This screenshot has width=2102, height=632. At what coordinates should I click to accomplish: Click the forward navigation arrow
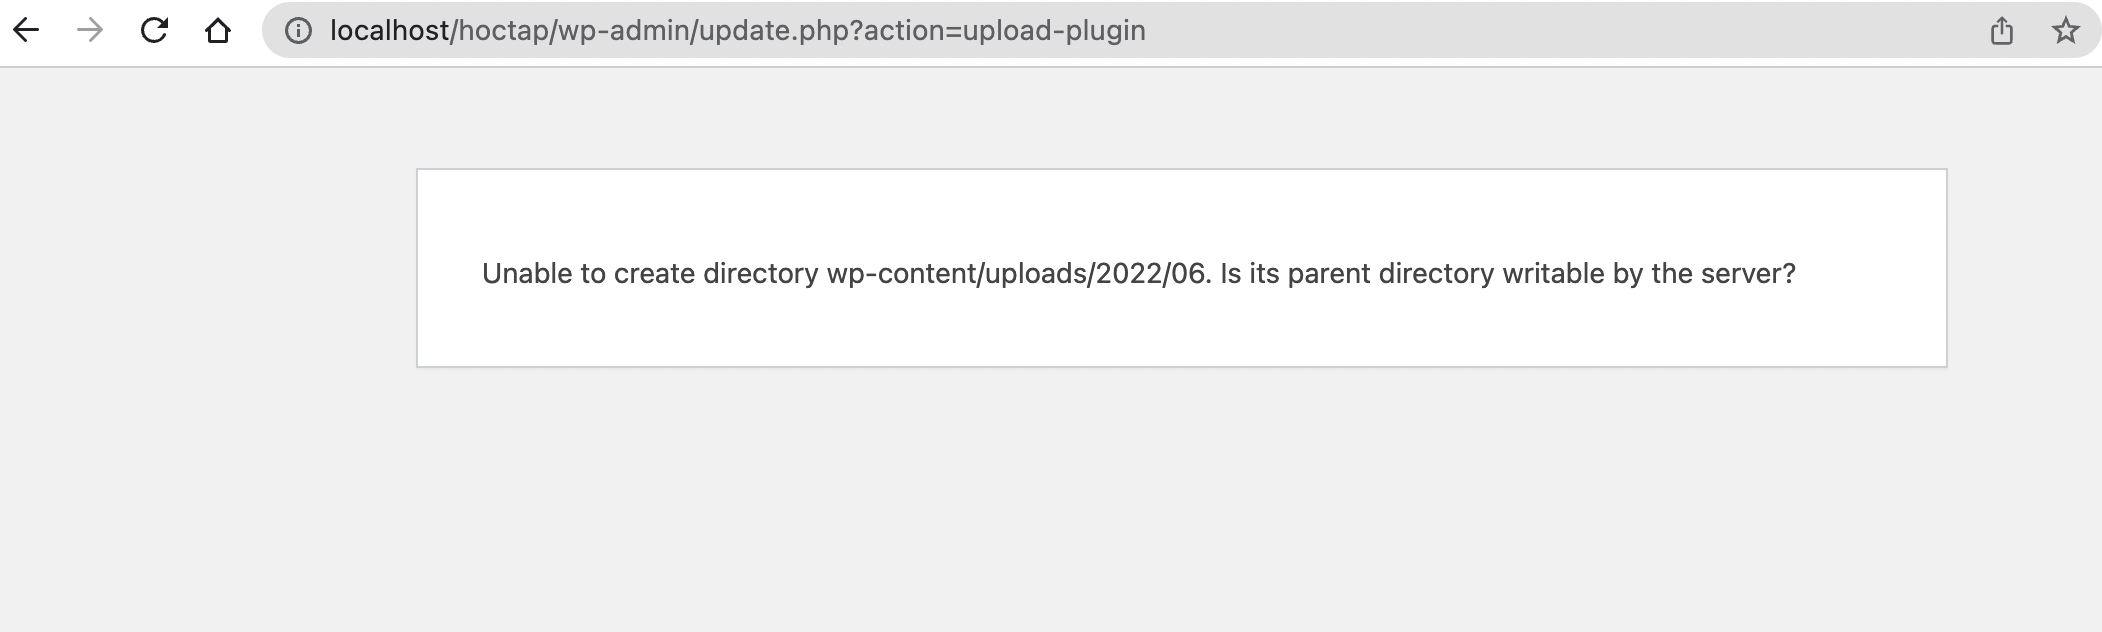click(x=90, y=31)
